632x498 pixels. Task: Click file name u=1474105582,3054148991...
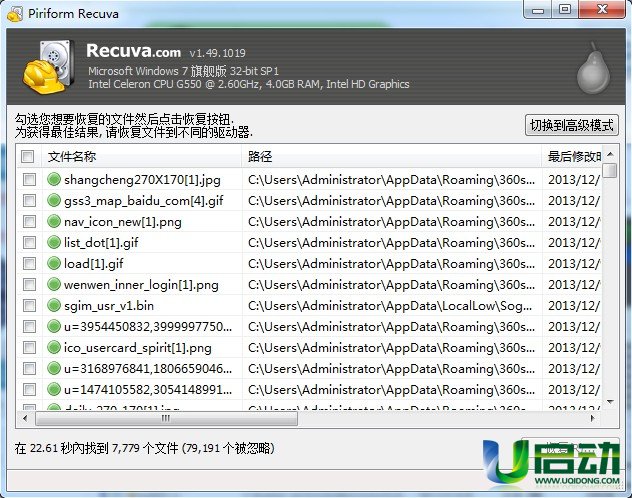click(148, 390)
